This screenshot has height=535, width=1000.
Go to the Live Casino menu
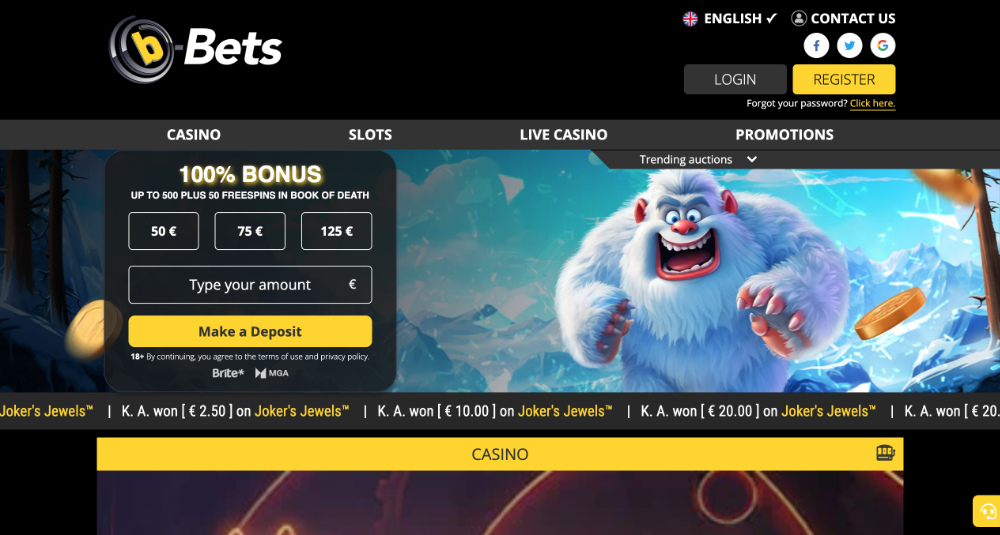(563, 135)
